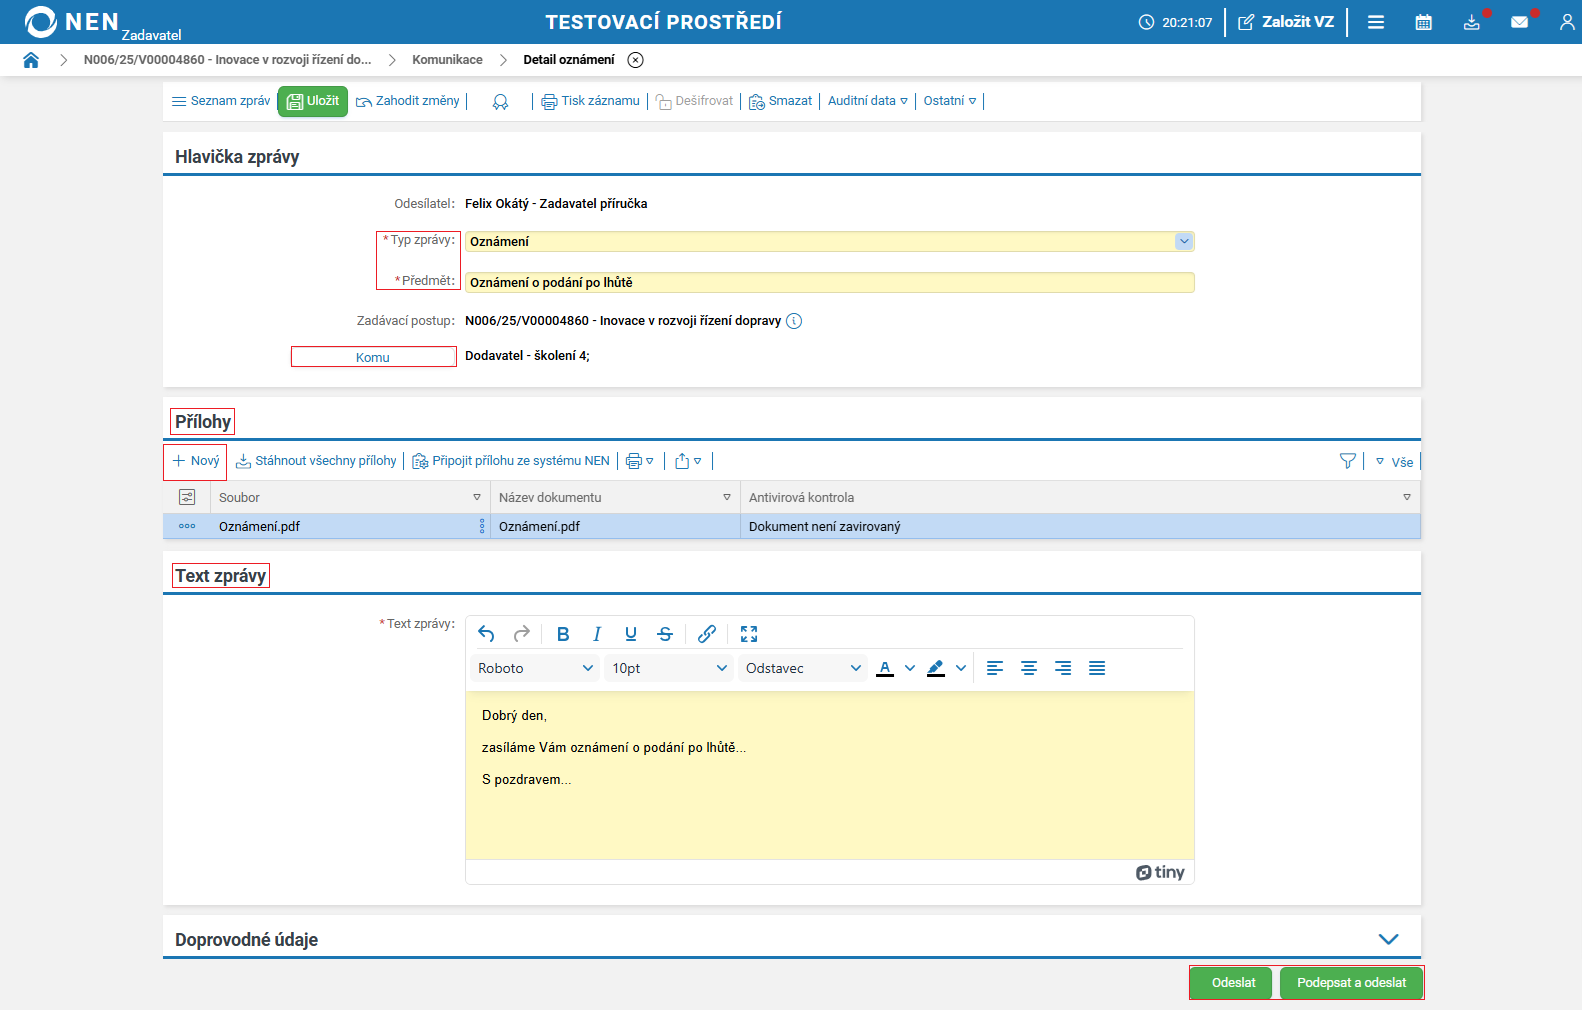The image size is (1582, 1010).
Task: Click the undo arrow in editor toolbar
Action: (487, 634)
